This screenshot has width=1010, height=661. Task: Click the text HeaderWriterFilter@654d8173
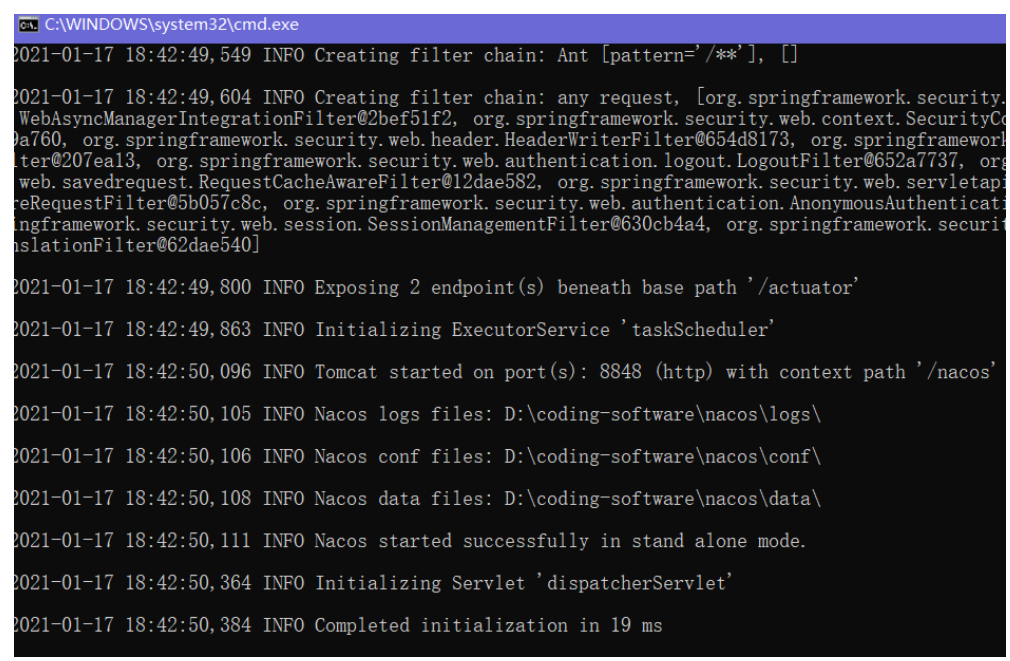[647, 140]
